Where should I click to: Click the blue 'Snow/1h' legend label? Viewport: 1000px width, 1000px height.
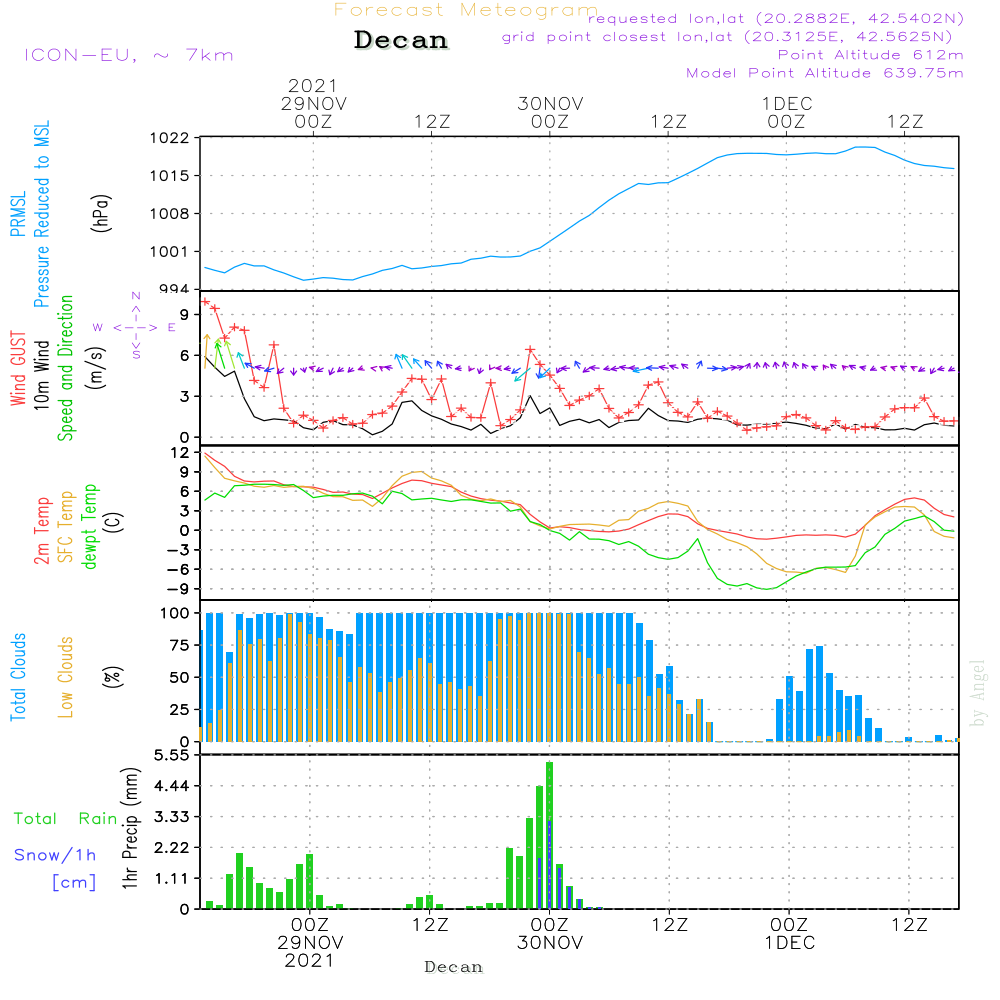point(55,855)
